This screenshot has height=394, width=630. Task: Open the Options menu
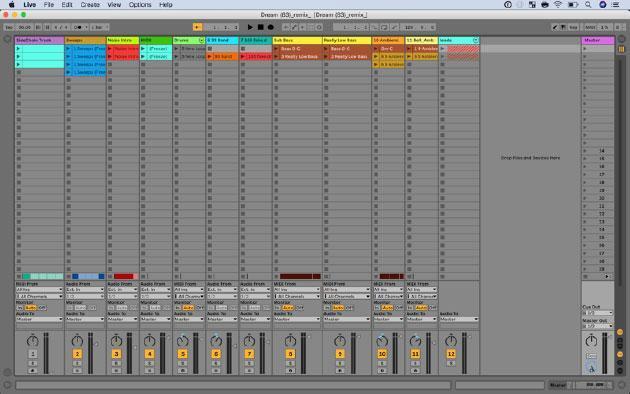(140, 5)
